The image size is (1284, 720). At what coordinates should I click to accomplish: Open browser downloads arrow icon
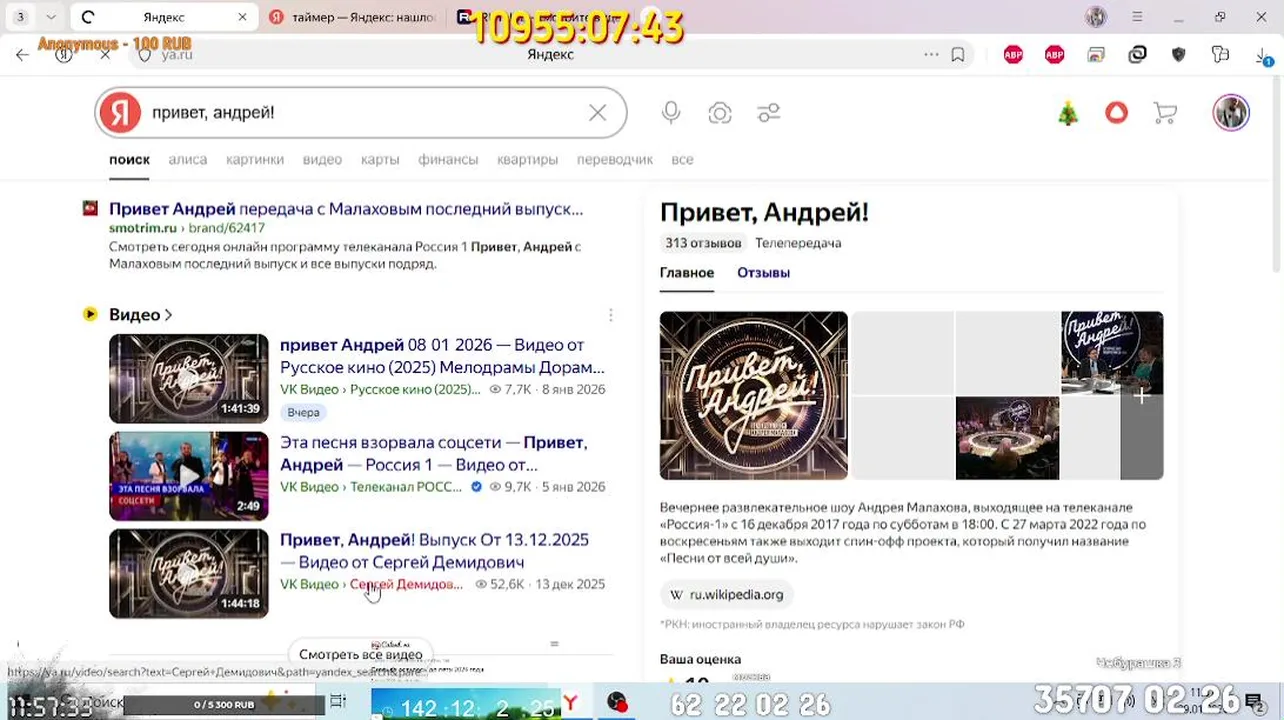1263,57
